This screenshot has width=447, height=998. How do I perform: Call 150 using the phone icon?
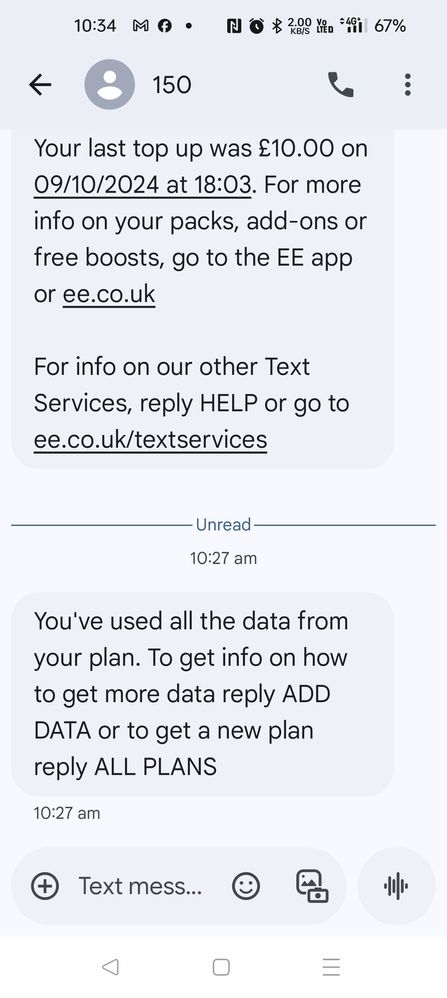341,85
